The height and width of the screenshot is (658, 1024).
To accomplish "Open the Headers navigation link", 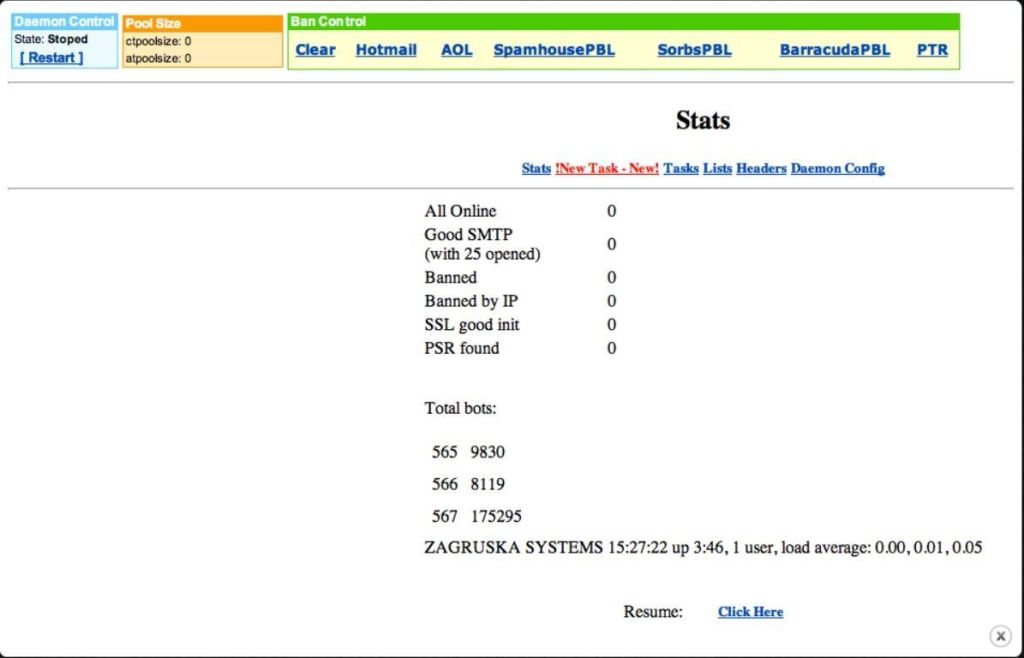I will 761,169.
